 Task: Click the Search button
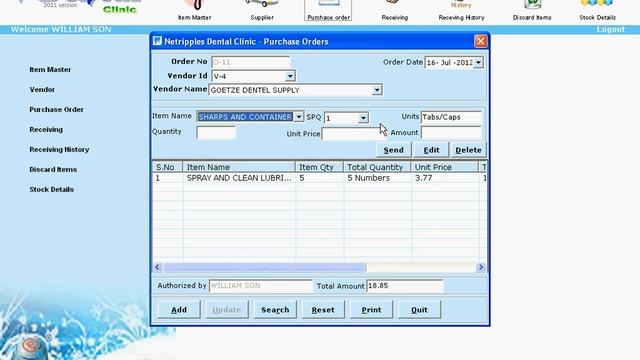275,310
